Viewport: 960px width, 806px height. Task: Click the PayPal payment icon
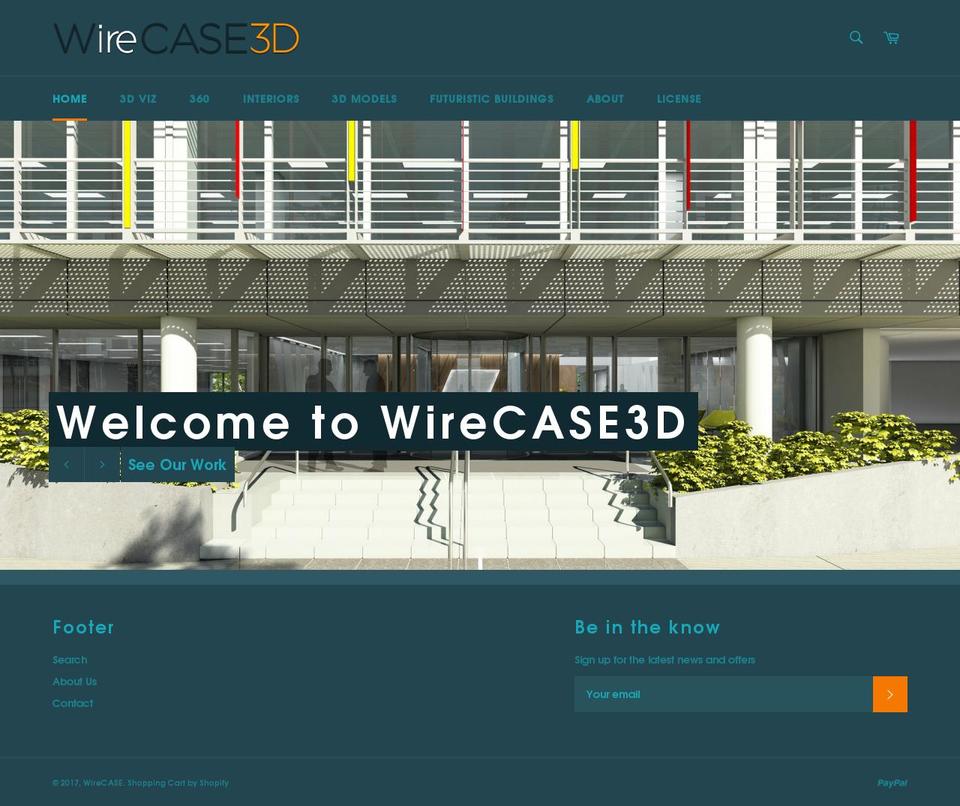[x=892, y=783]
